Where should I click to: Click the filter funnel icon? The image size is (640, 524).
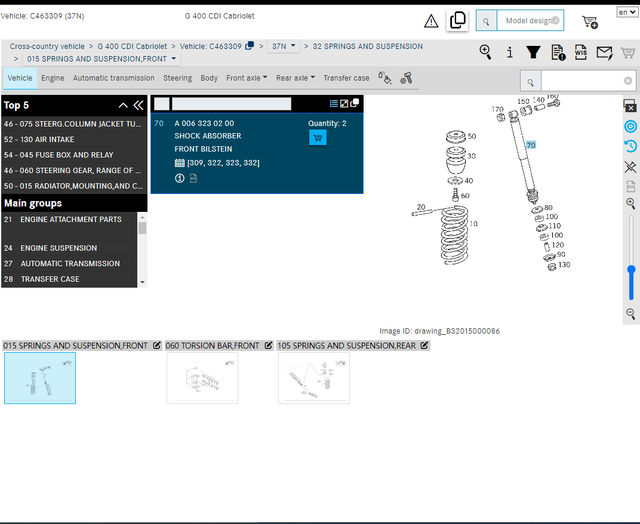(x=533, y=52)
